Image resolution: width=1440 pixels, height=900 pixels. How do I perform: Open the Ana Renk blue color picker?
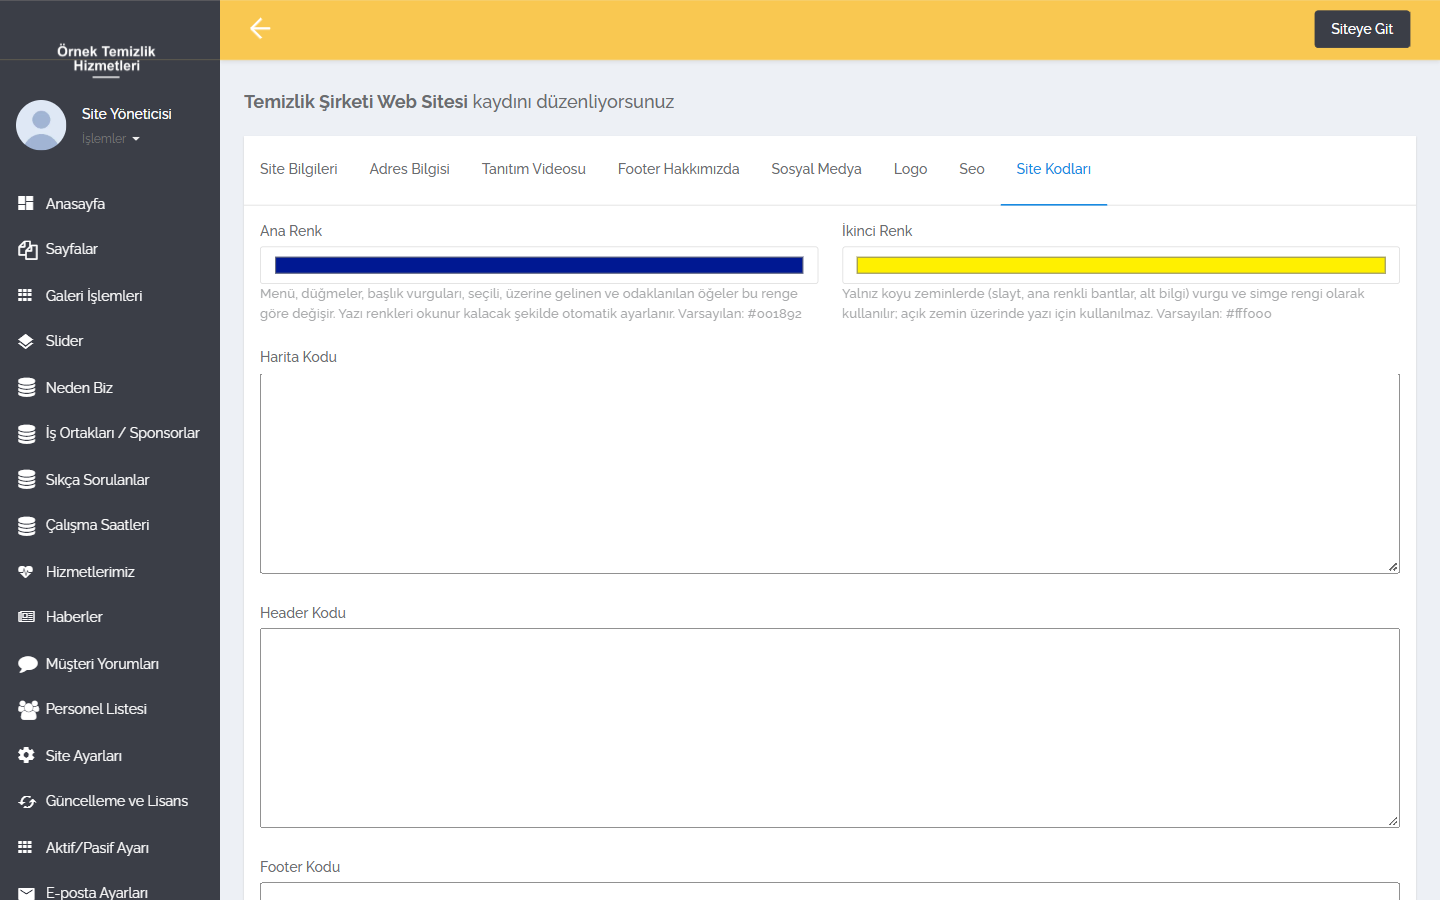539,265
